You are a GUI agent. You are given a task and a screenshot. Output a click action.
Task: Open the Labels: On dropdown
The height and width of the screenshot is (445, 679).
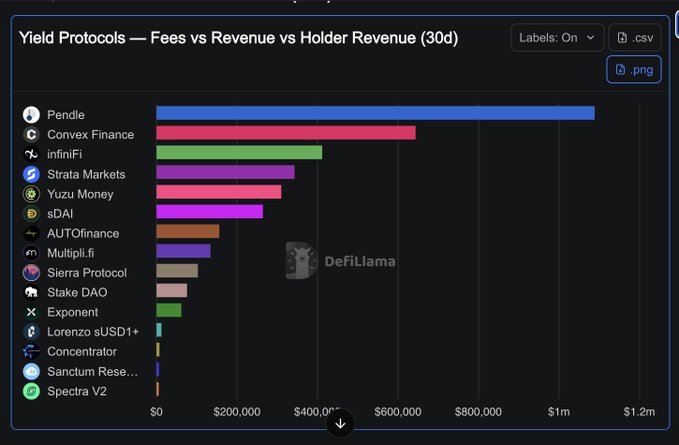point(557,38)
